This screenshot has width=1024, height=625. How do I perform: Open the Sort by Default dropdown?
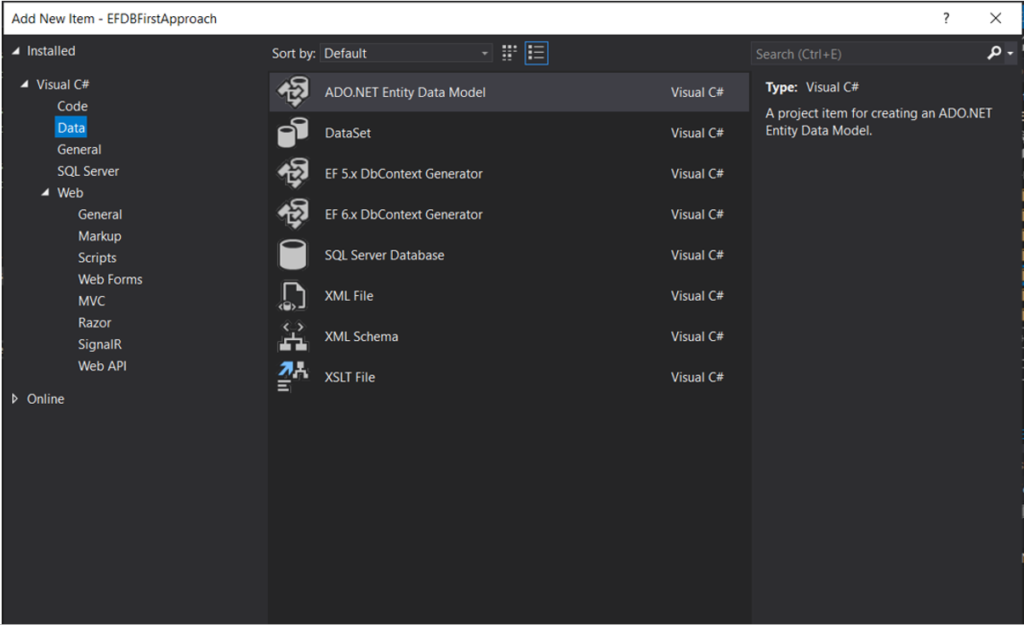(406, 53)
